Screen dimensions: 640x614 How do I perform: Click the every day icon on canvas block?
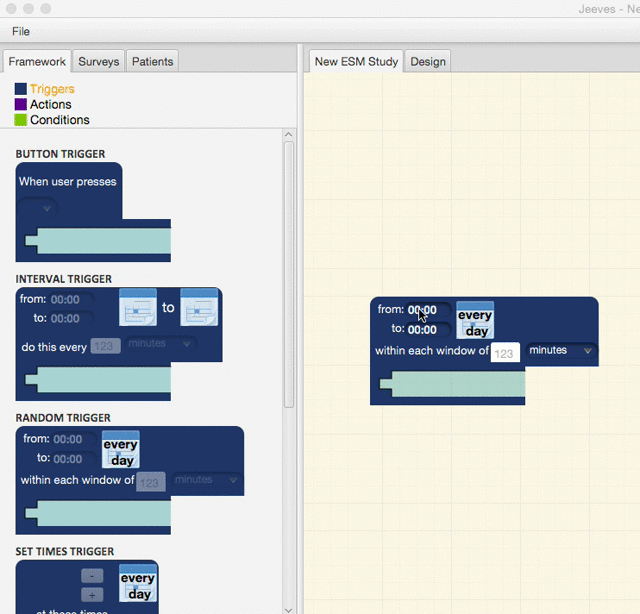point(475,320)
